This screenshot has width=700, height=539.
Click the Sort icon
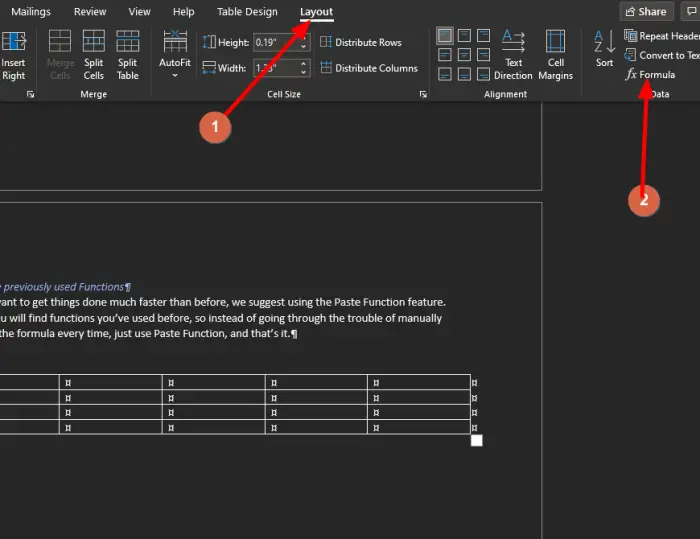(x=604, y=48)
